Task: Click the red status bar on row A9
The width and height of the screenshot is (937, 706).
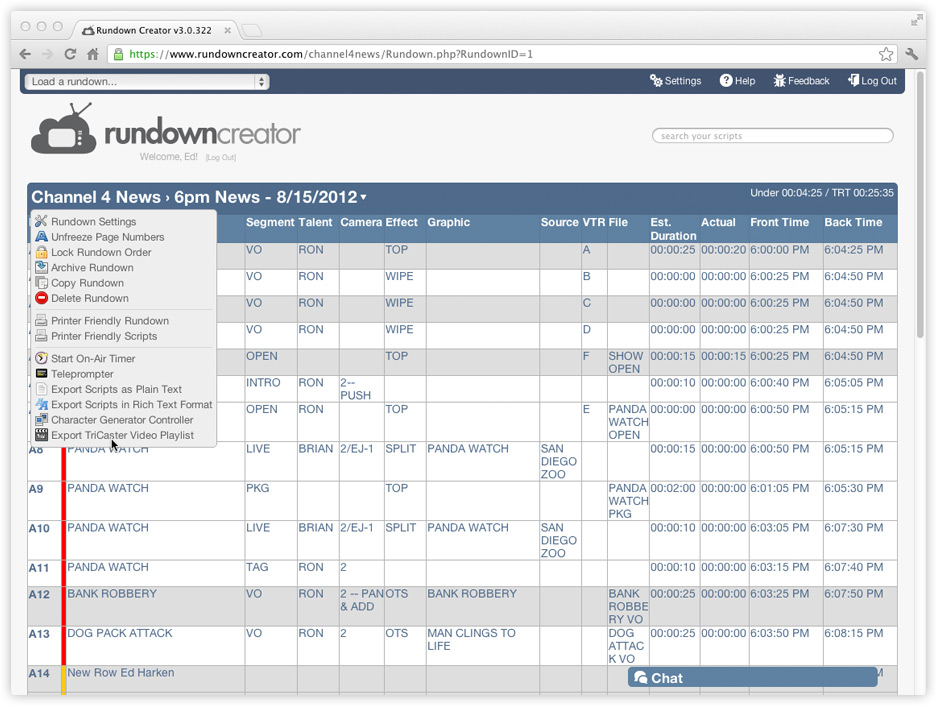Action: coord(63,500)
